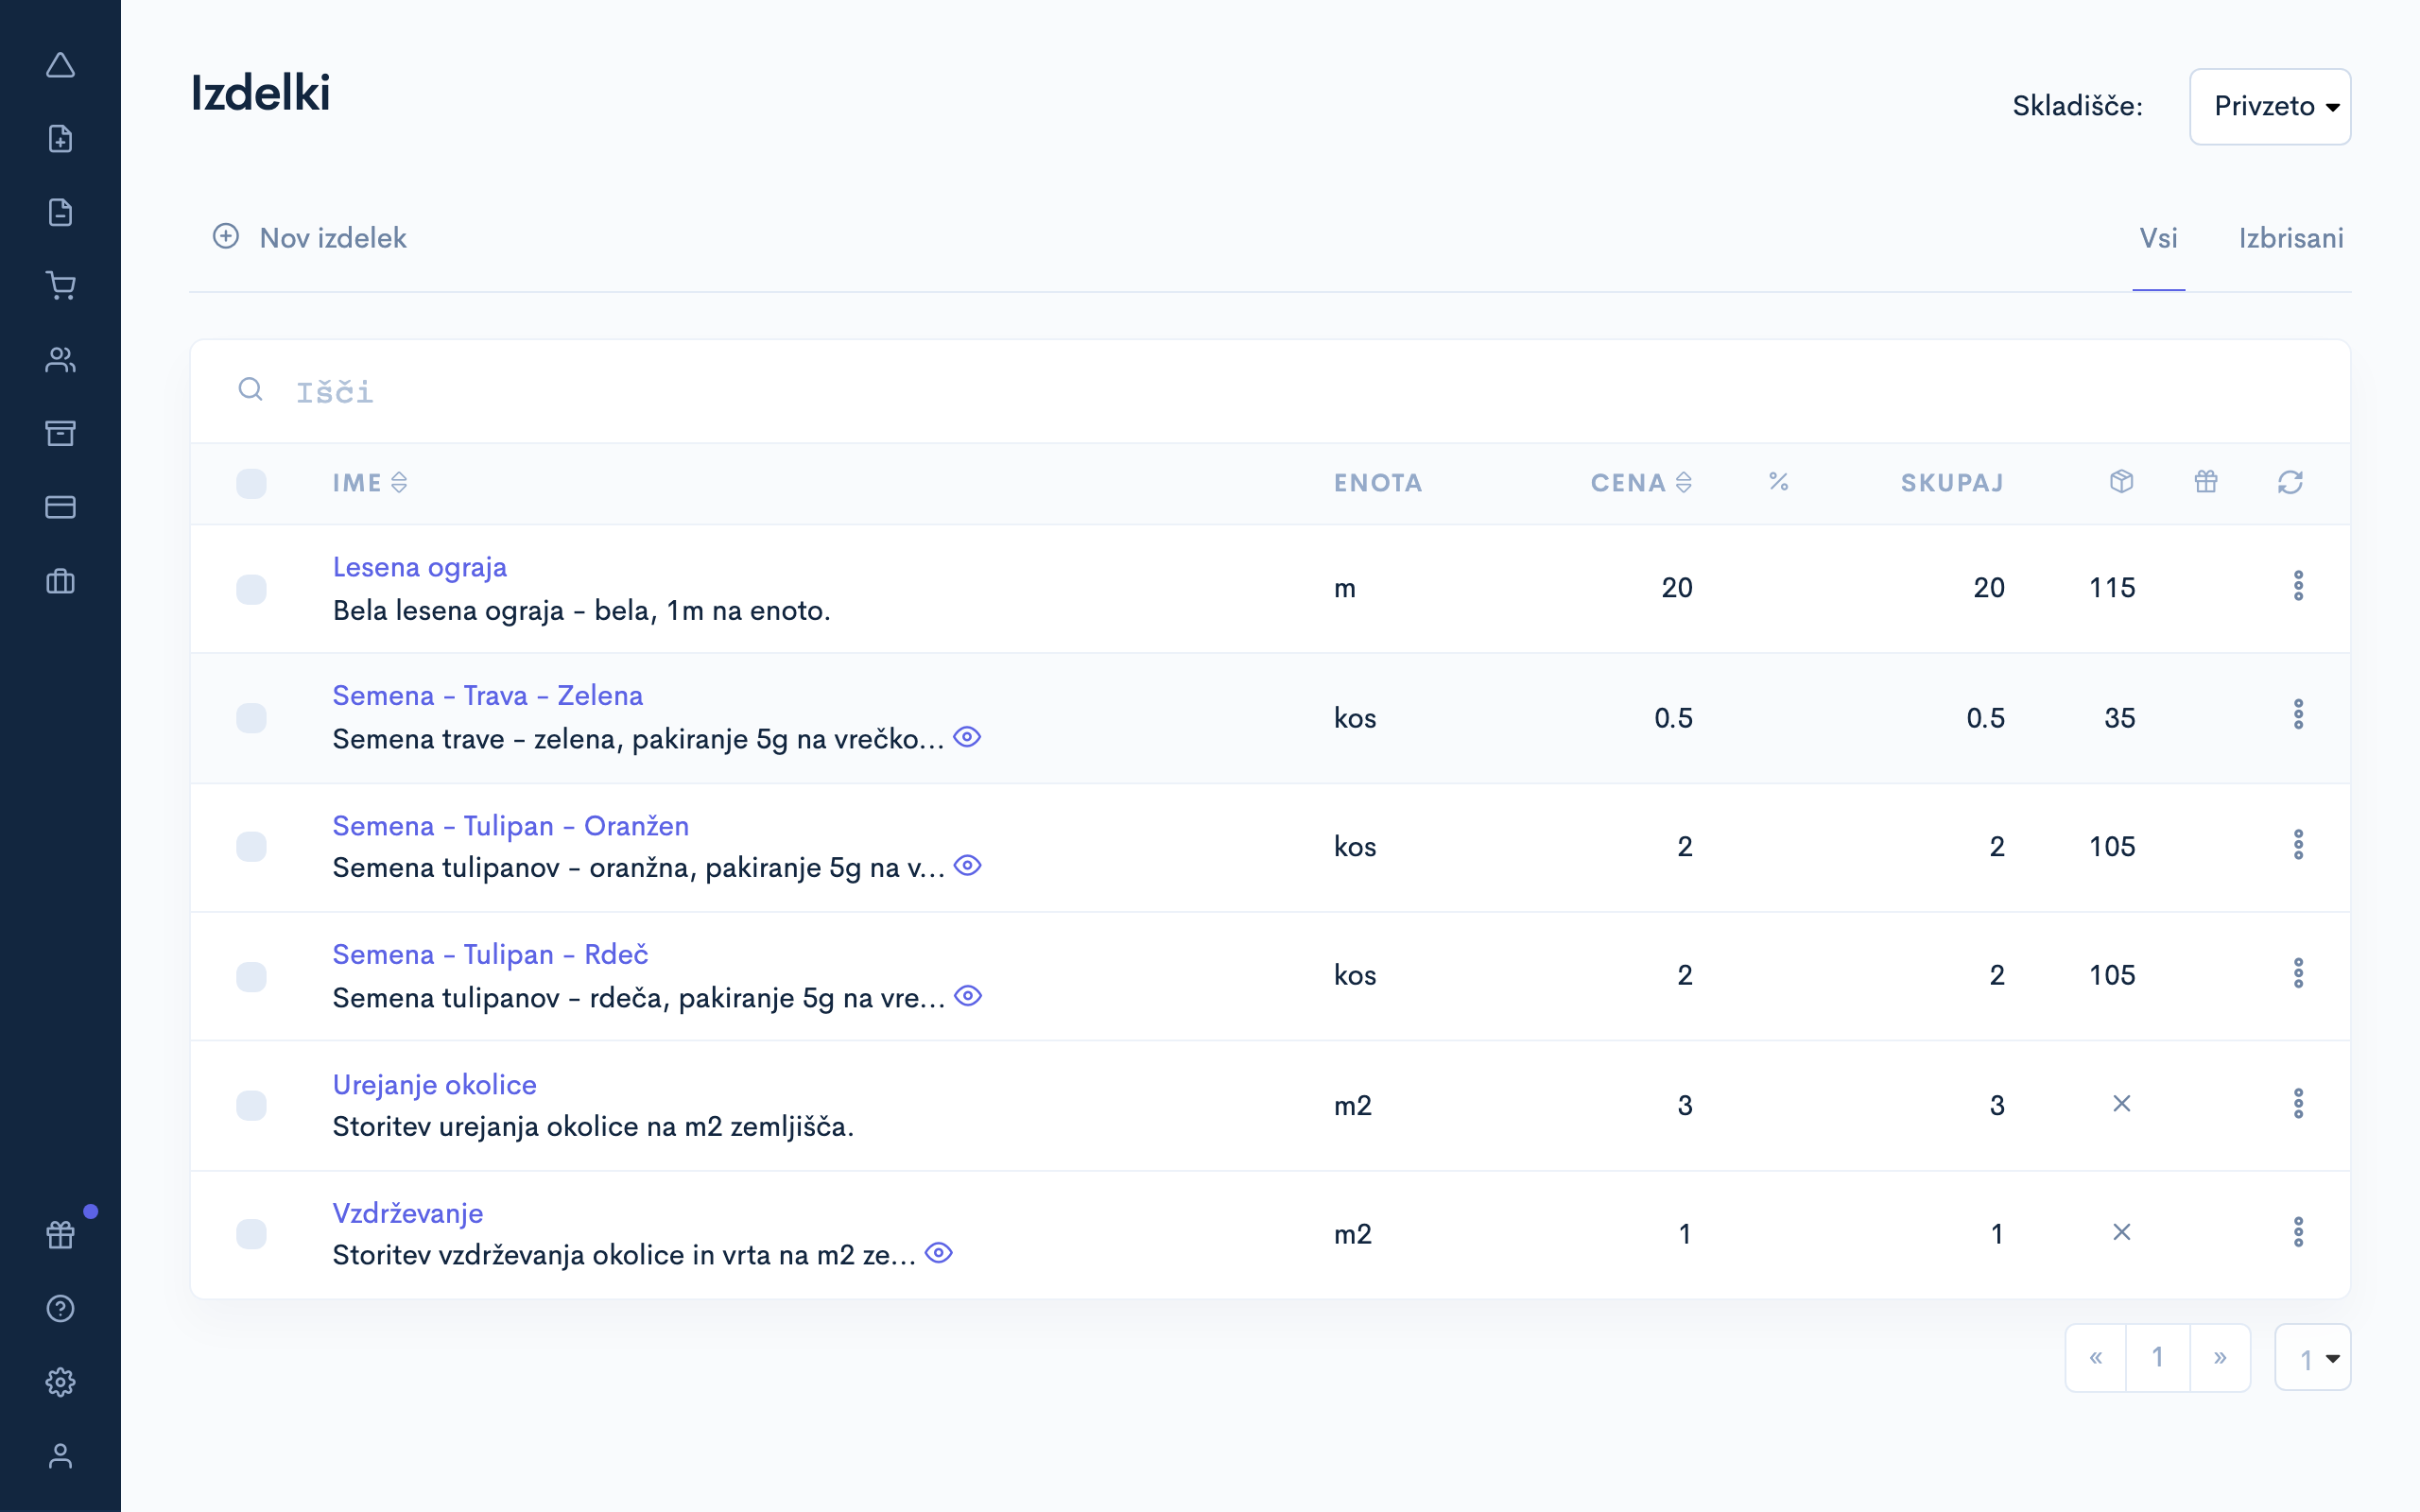Viewport: 2420px width, 1512px height.
Task: Select the Vsi tab
Action: pos(2158,238)
